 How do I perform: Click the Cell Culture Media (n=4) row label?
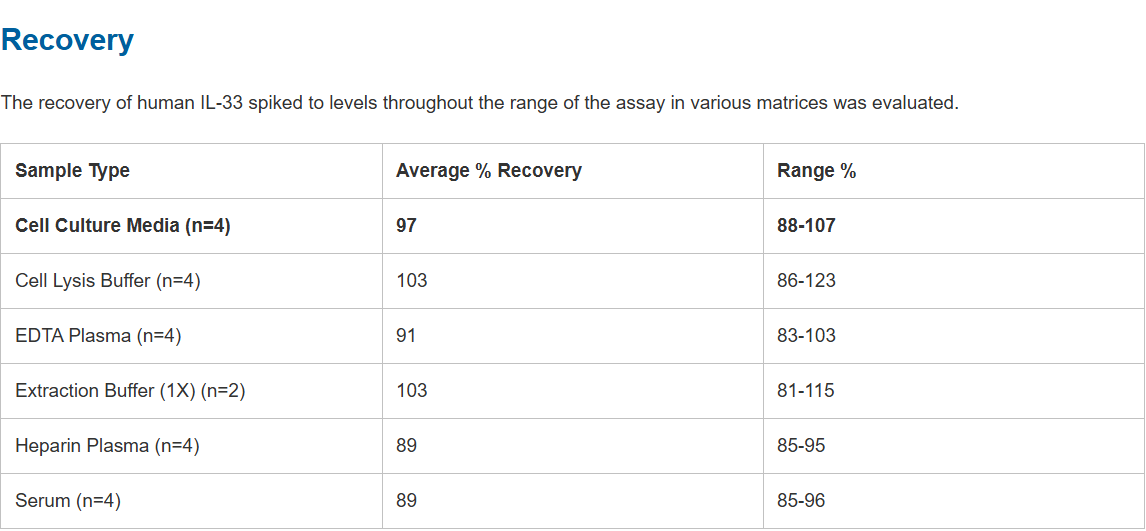pos(123,226)
